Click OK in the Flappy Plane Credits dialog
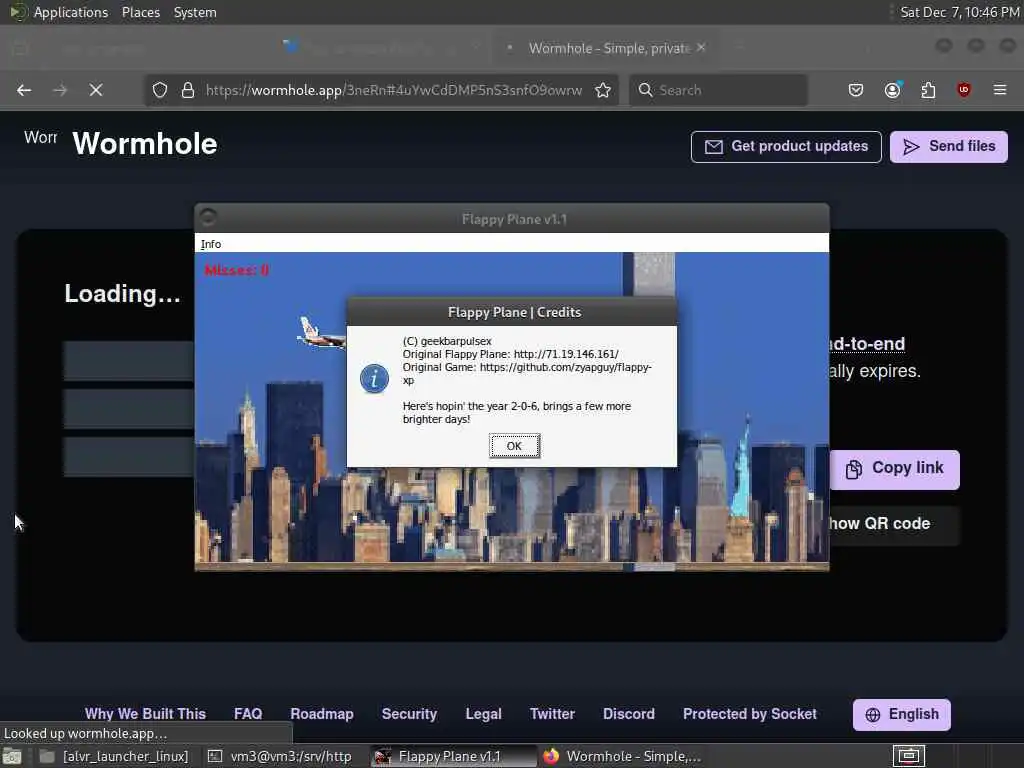This screenshot has width=1024, height=768. pyautogui.click(x=514, y=446)
